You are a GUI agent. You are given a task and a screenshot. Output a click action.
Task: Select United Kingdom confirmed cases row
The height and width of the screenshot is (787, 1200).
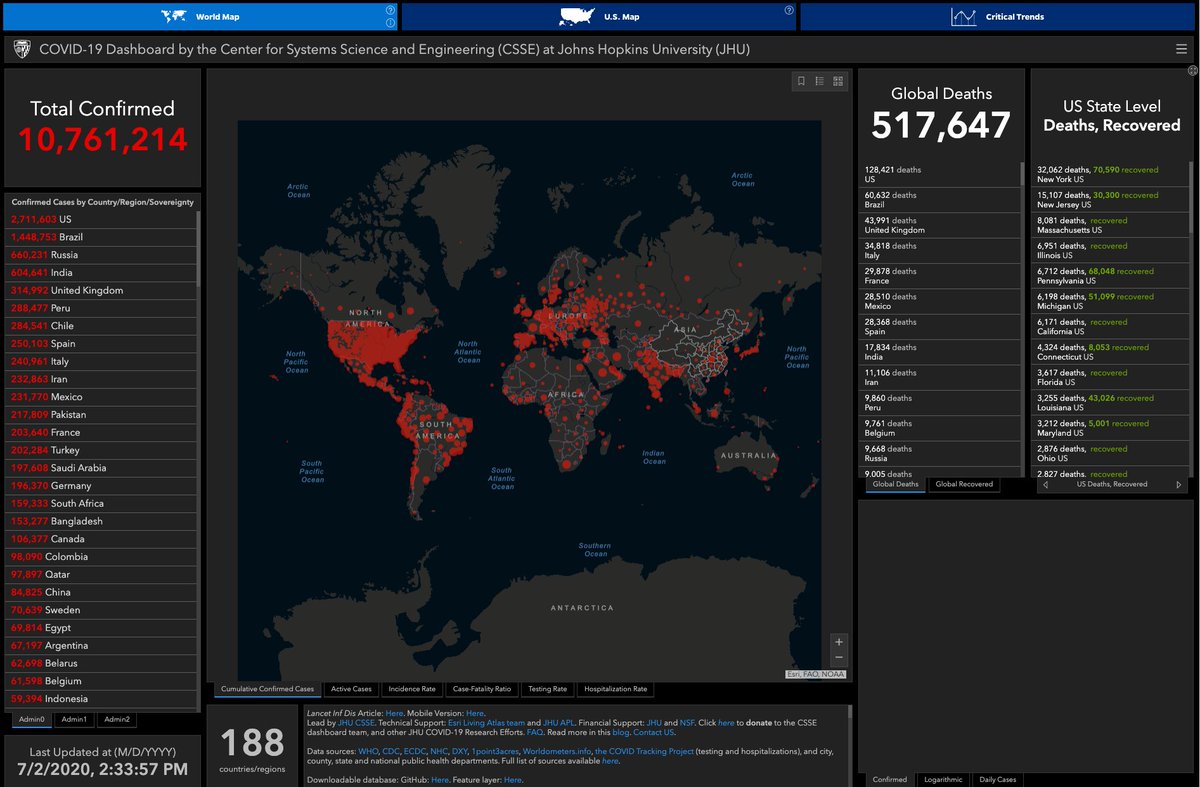tap(102, 290)
